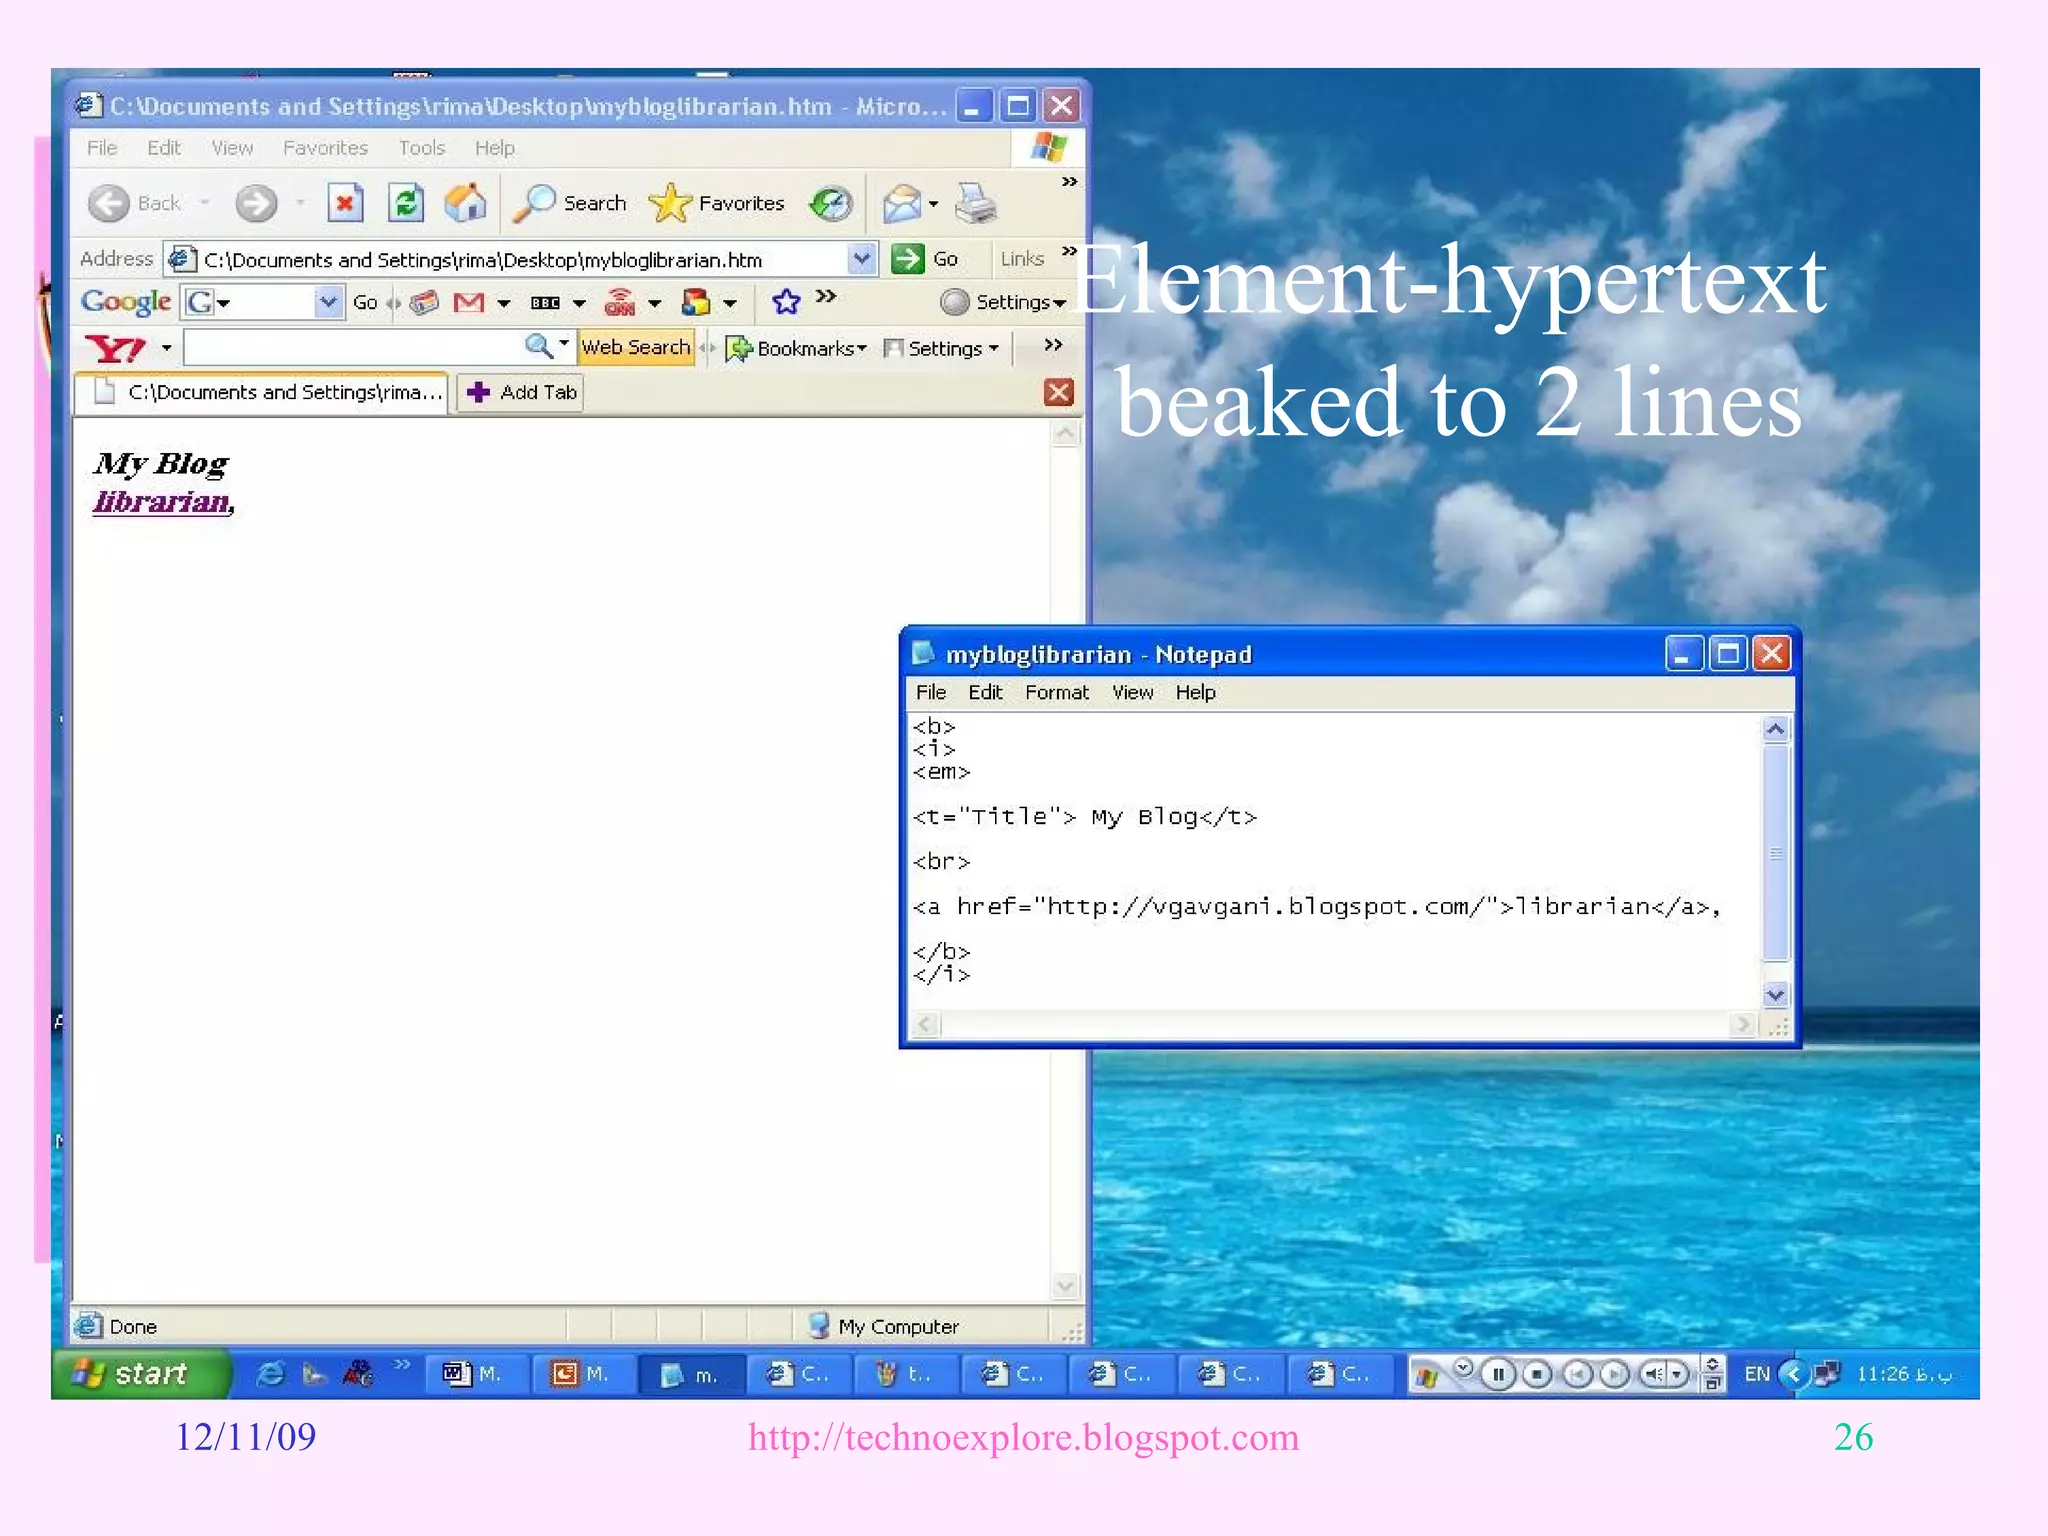Open the History icon in toolbar

[x=830, y=203]
